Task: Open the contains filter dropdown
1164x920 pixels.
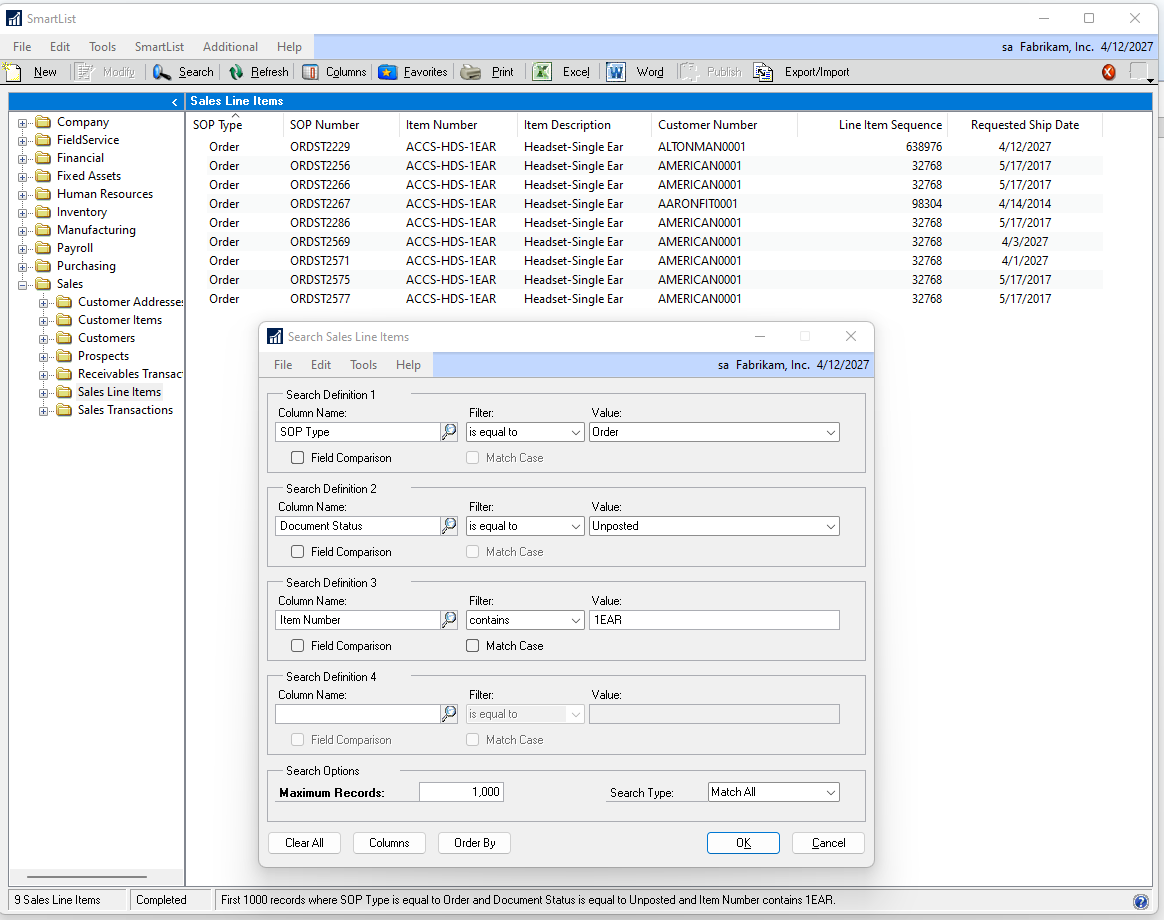Action: pyautogui.click(x=576, y=620)
